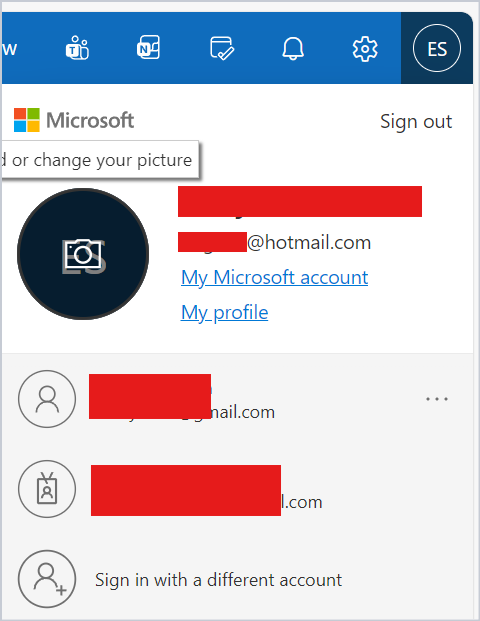
Task: Sign out of the account
Action: click(x=416, y=121)
